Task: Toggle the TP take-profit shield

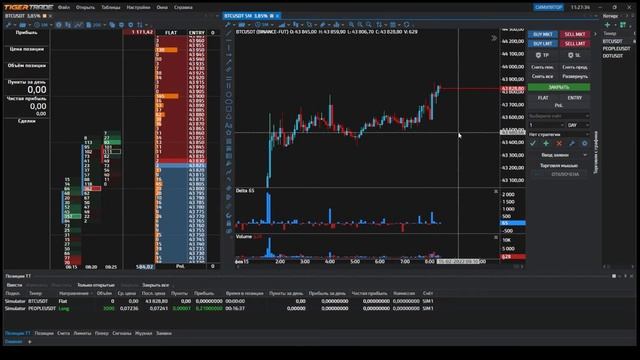Action: pyautogui.click(x=542, y=55)
